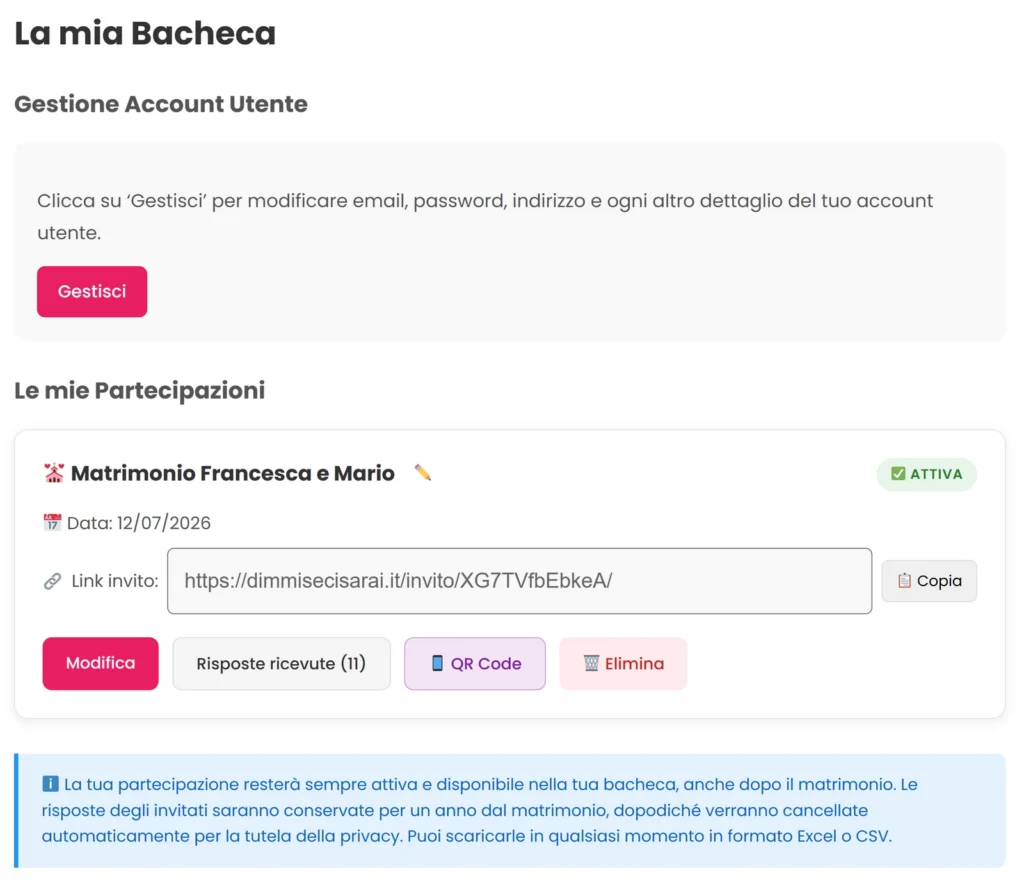Copy the invite link using the Copia button
Screen dimensions: 1024x883
coord(929,580)
